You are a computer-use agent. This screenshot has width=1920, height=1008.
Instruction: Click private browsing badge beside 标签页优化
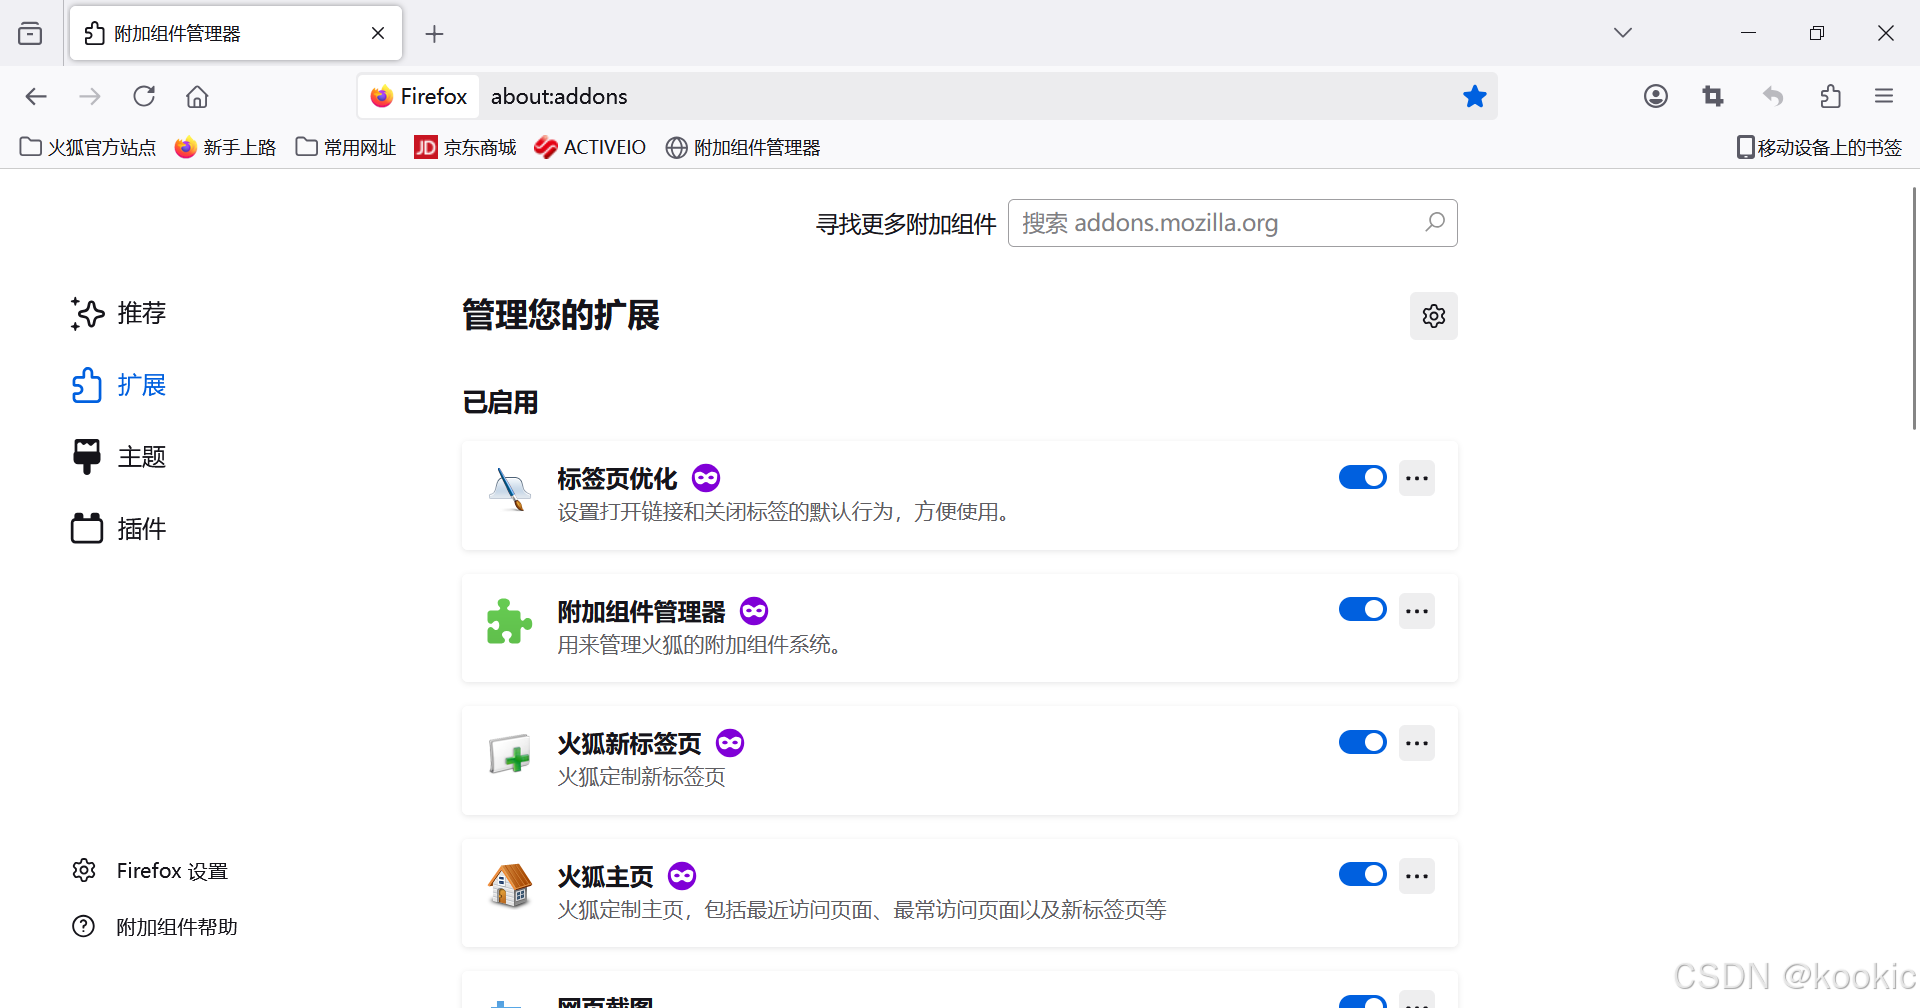(x=706, y=478)
